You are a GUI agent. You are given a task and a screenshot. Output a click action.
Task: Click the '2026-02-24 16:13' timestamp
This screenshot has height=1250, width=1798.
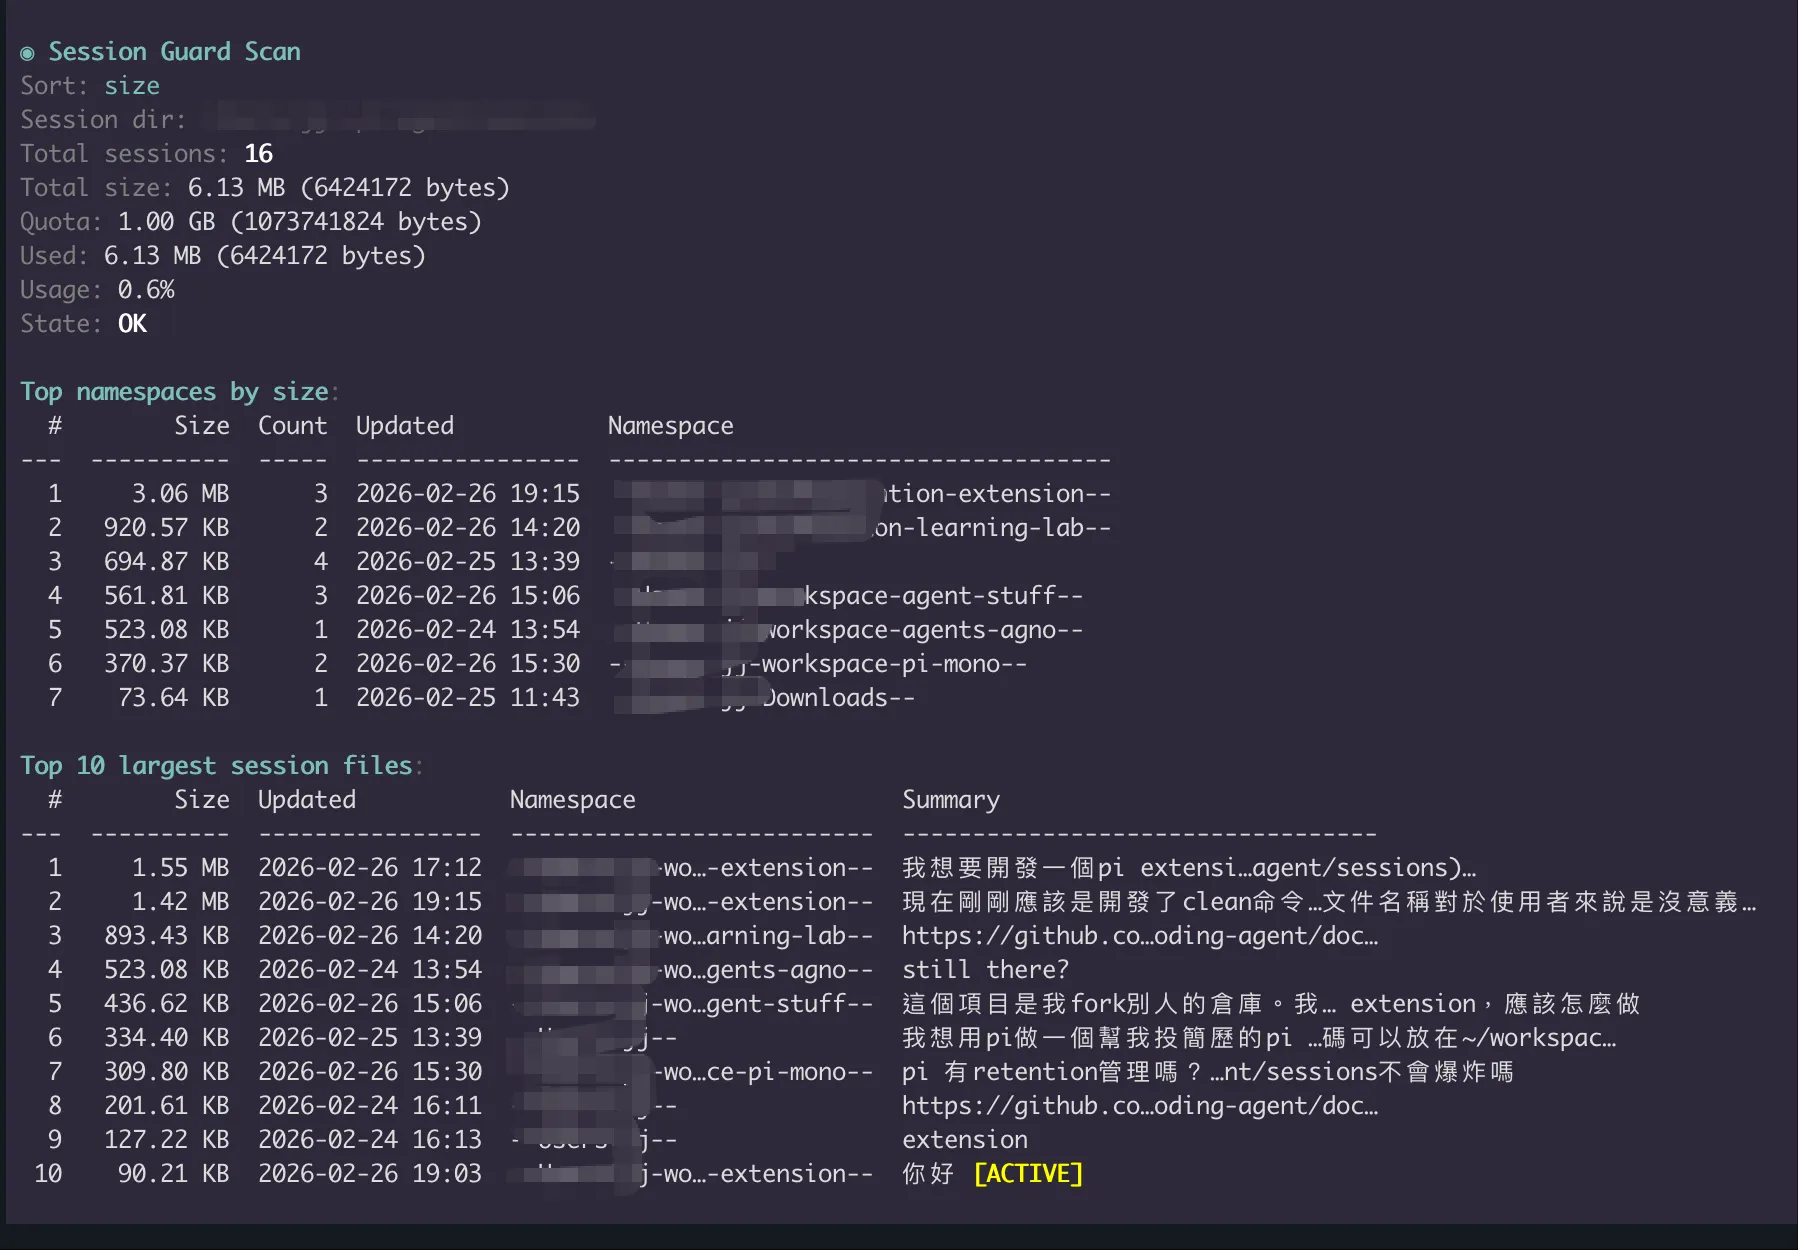pyautogui.click(x=370, y=1140)
